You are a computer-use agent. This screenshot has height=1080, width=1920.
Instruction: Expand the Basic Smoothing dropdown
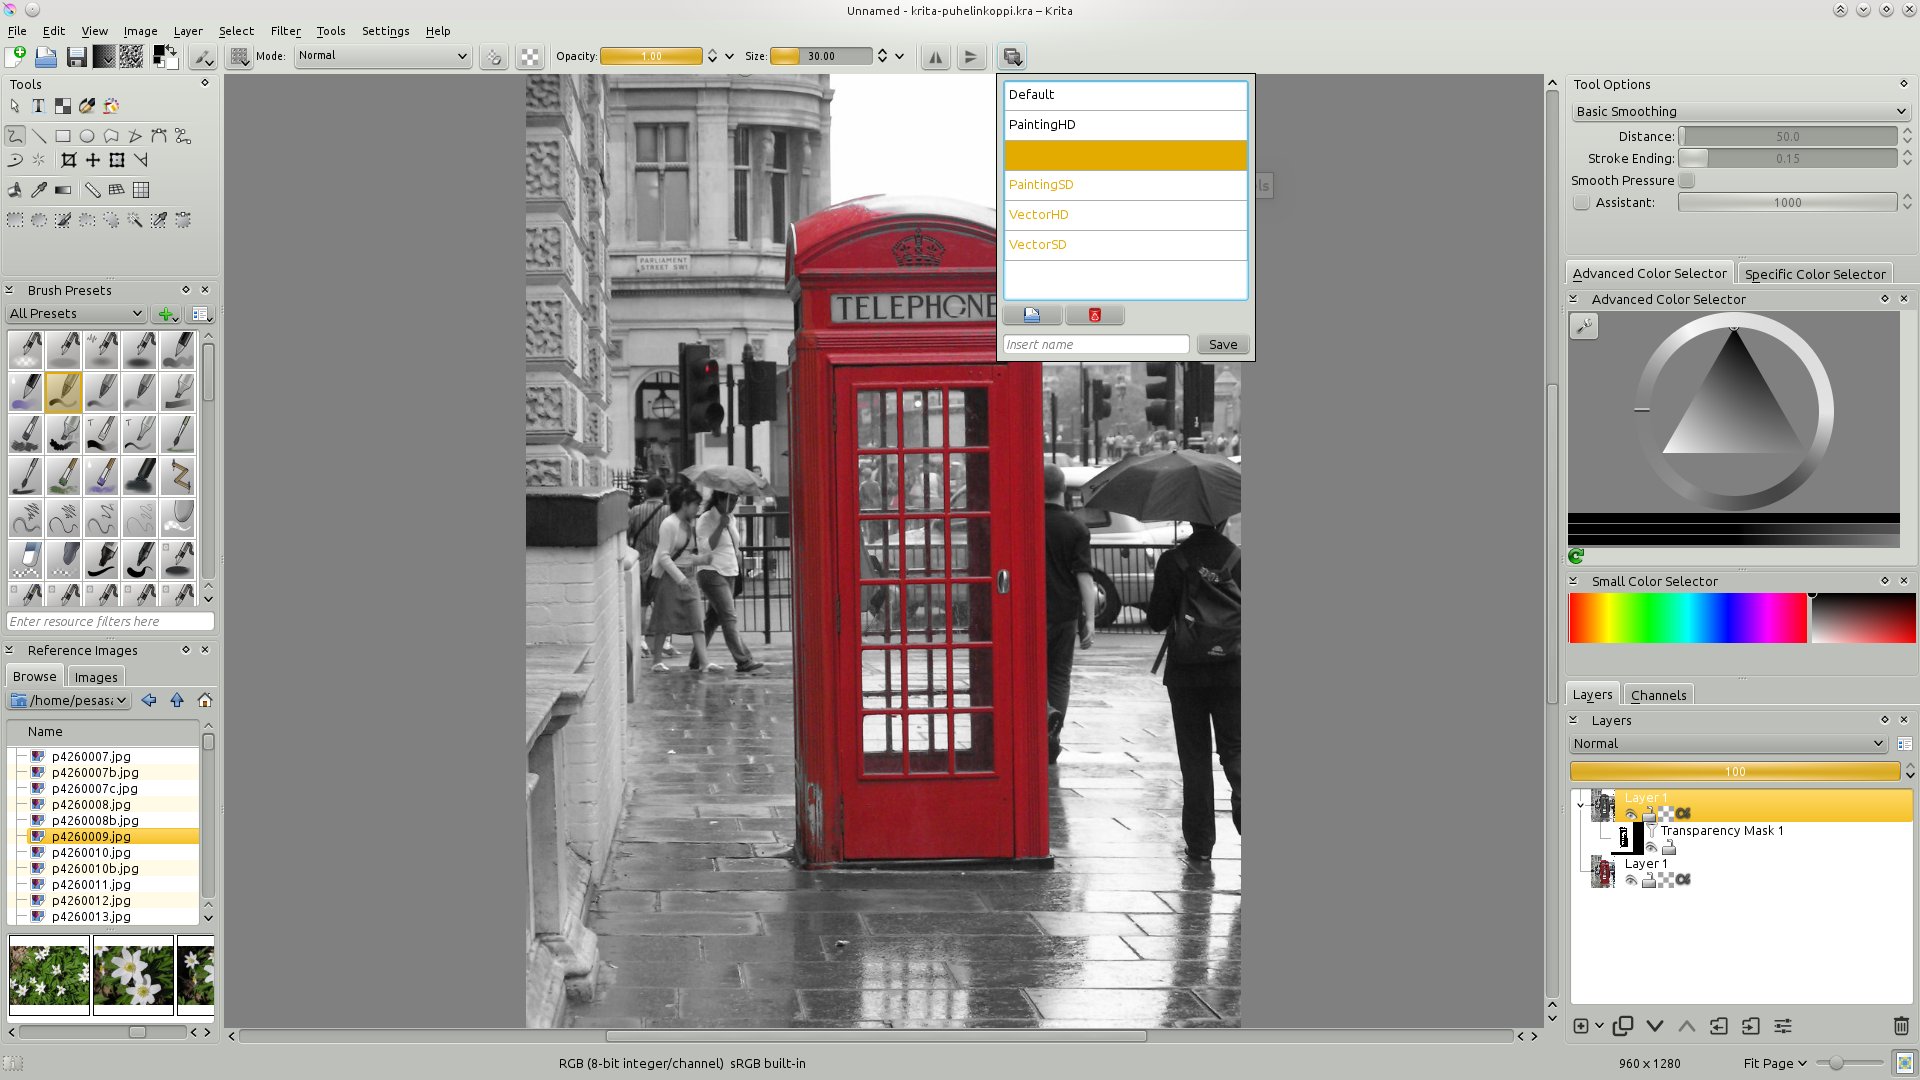click(1740, 112)
